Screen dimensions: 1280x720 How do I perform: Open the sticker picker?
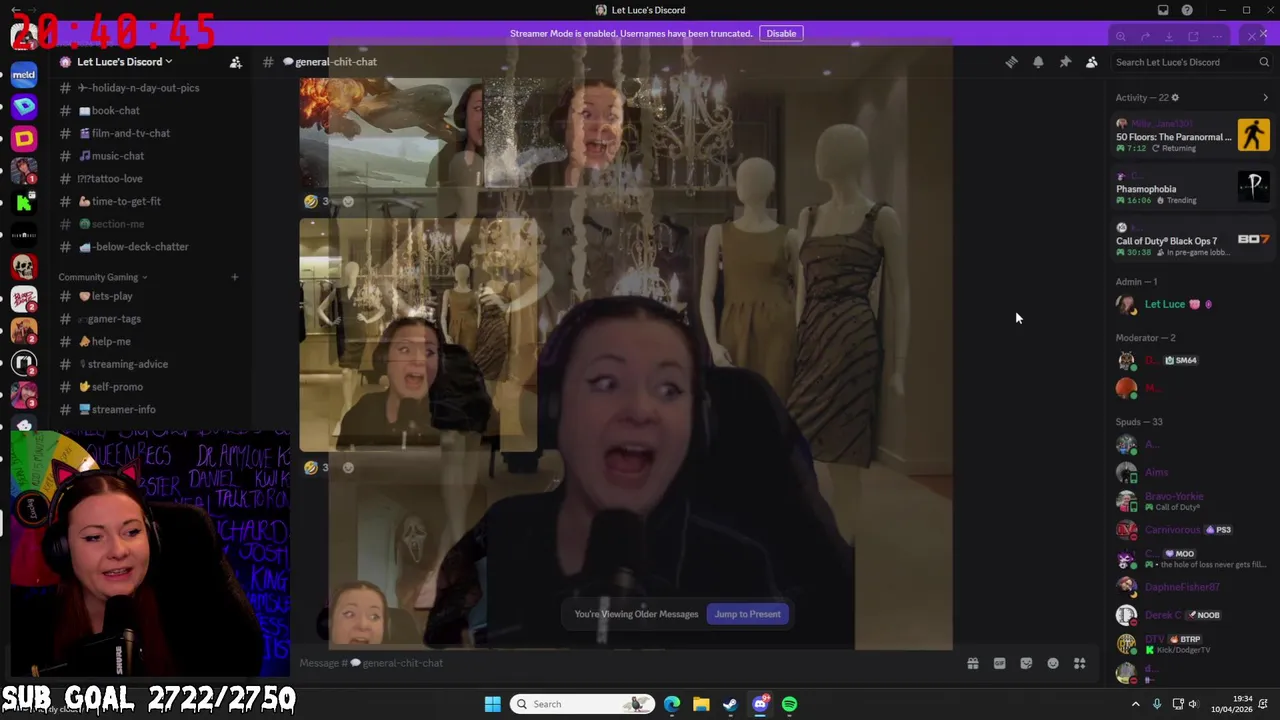1026,663
